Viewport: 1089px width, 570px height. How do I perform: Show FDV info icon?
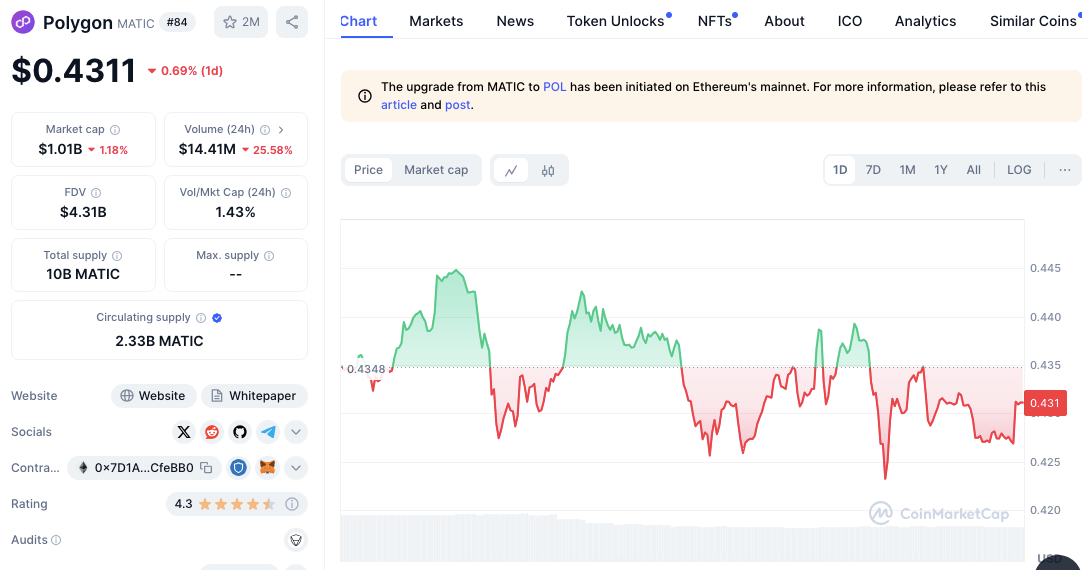click(96, 193)
